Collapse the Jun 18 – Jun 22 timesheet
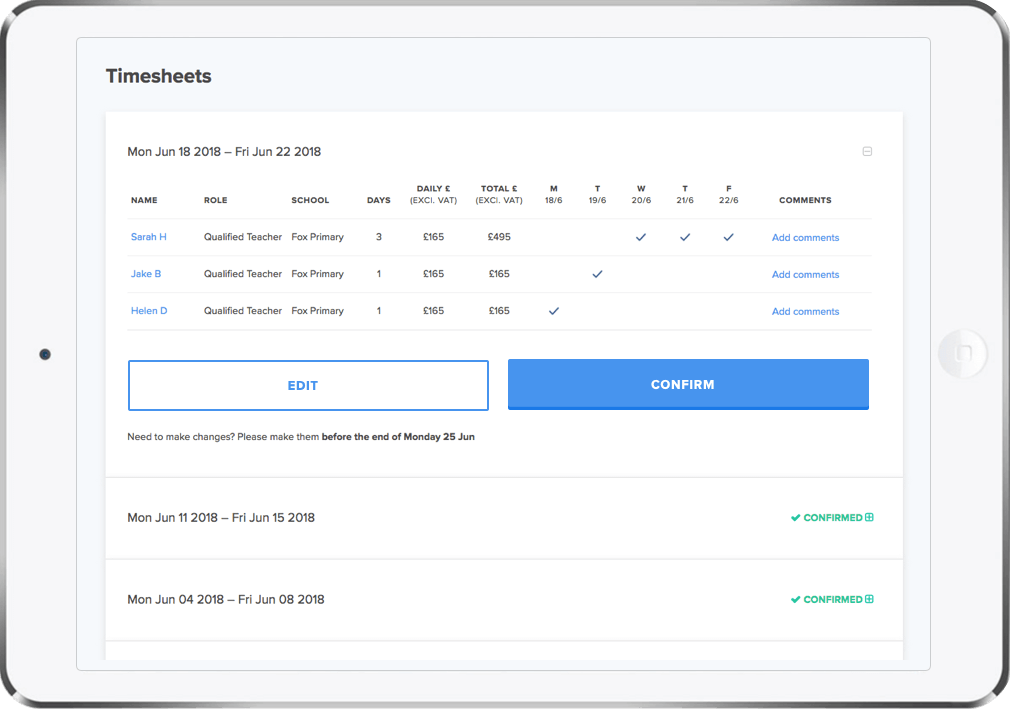The height and width of the screenshot is (713, 1010). click(x=867, y=151)
